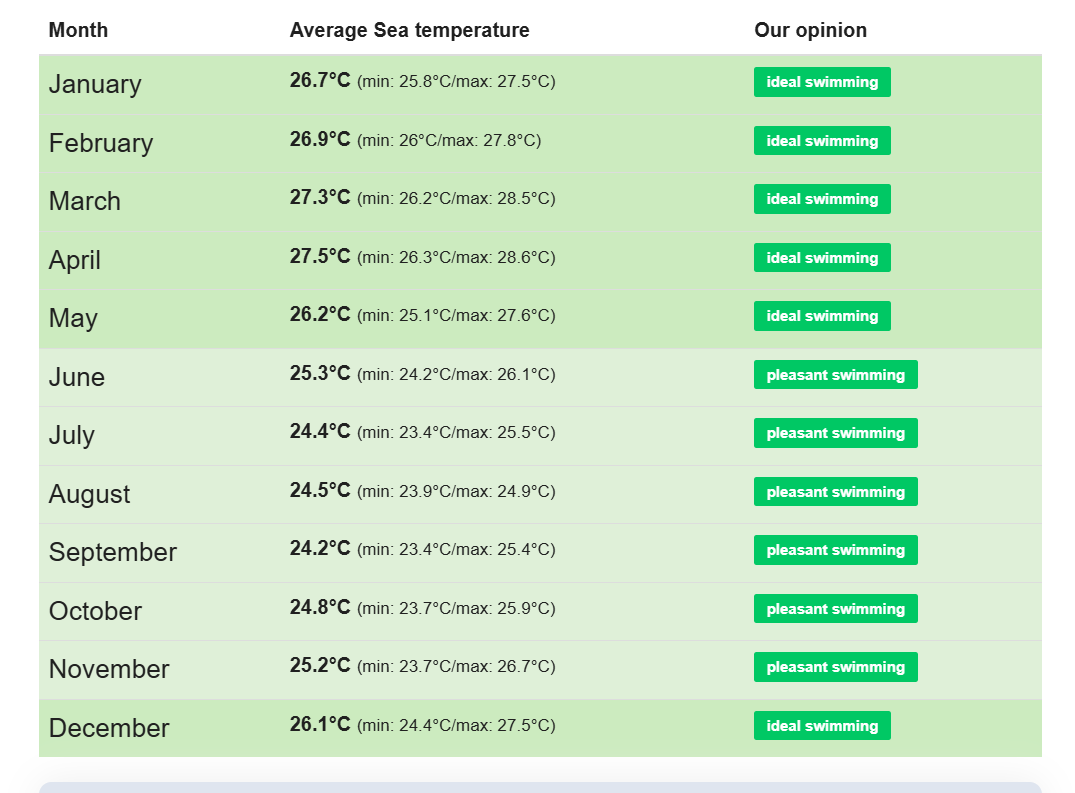The image size is (1075, 793).
Task: Click the Average Sea temperature header
Action: (x=409, y=30)
